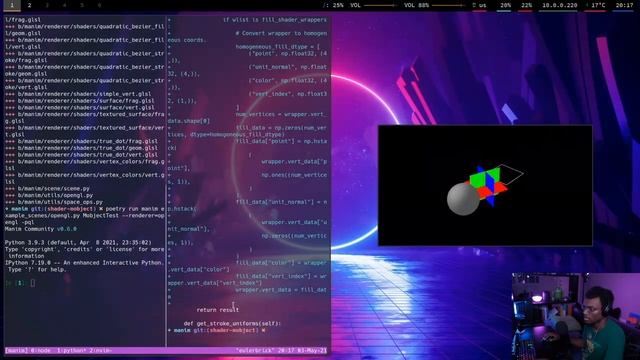Screen dimensions: 640x360
Task: Click the '[manim]' tmux session name
Action: click(16, 350)
